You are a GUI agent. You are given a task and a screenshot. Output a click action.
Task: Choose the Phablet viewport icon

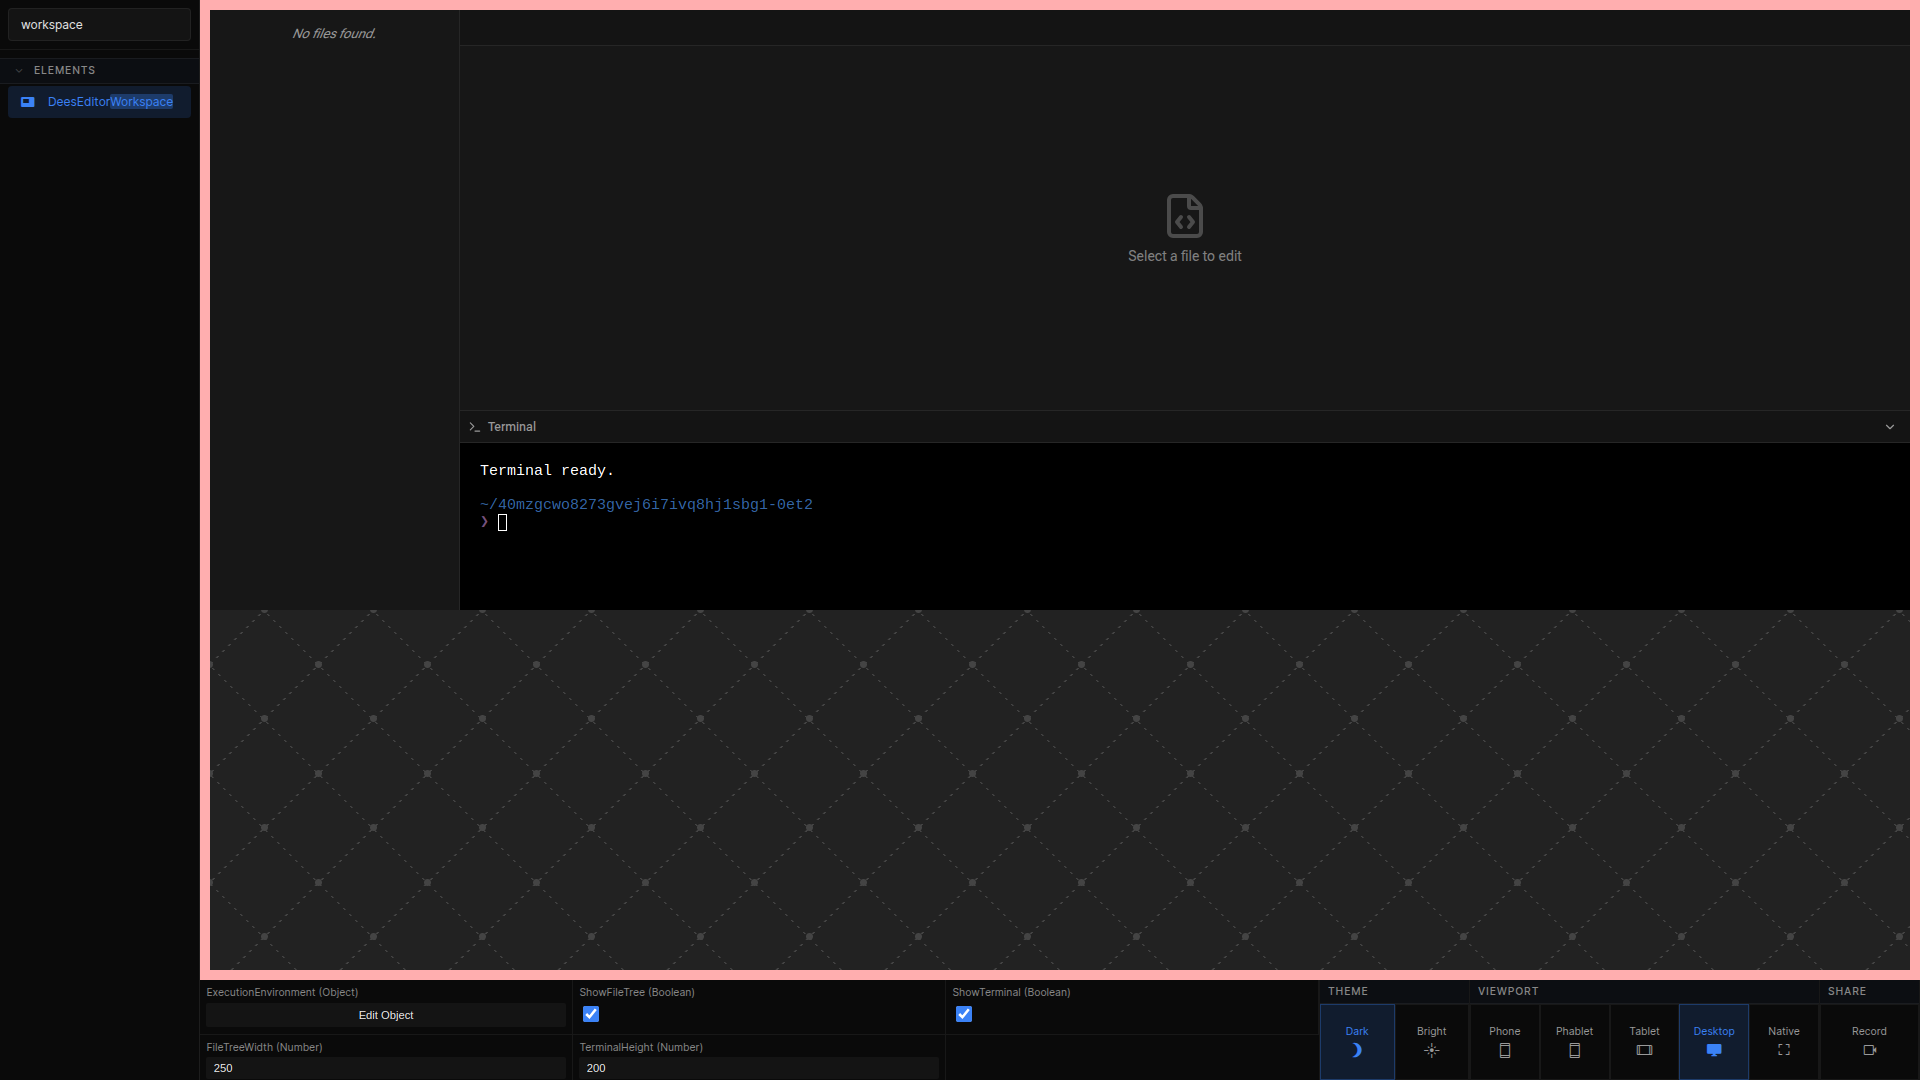tap(1574, 1050)
